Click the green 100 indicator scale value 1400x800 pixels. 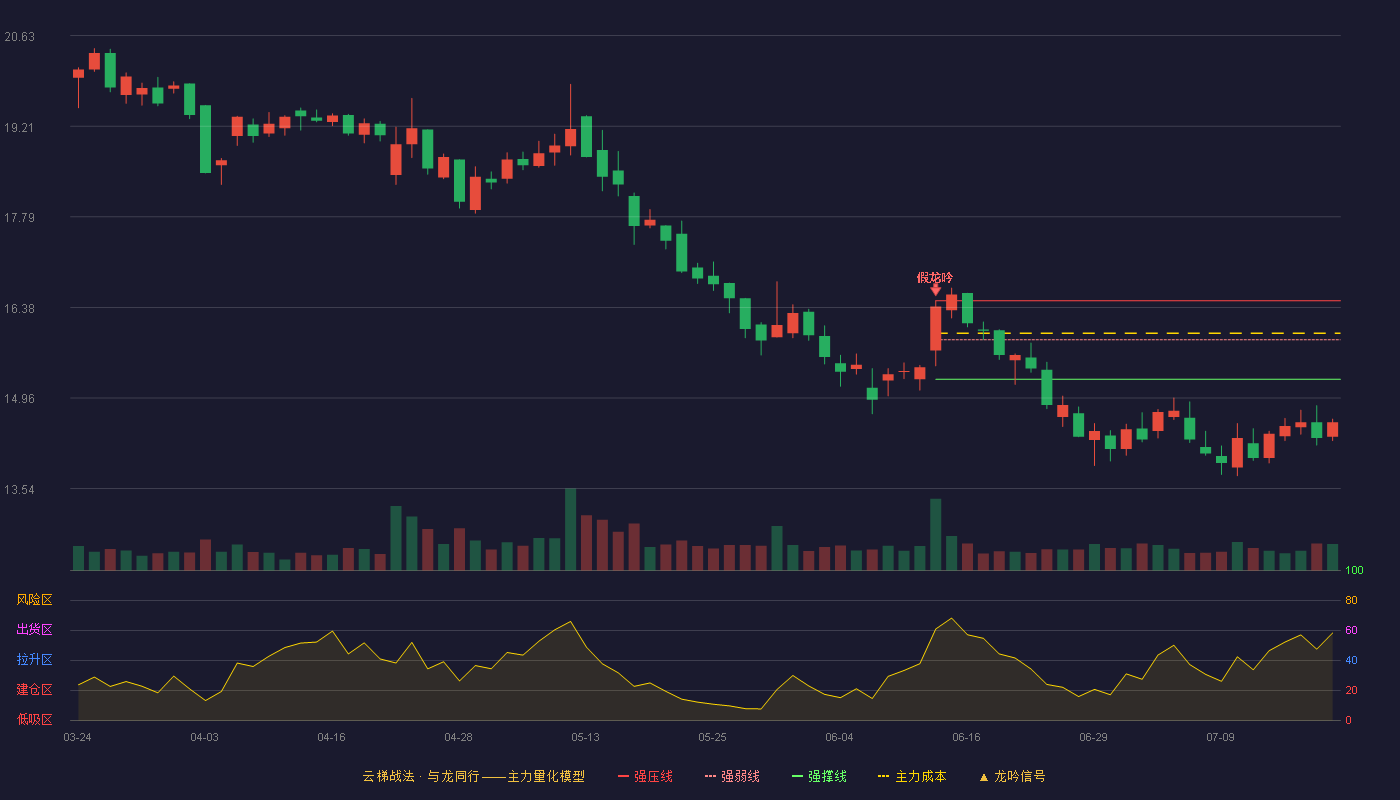point(1354,571)
